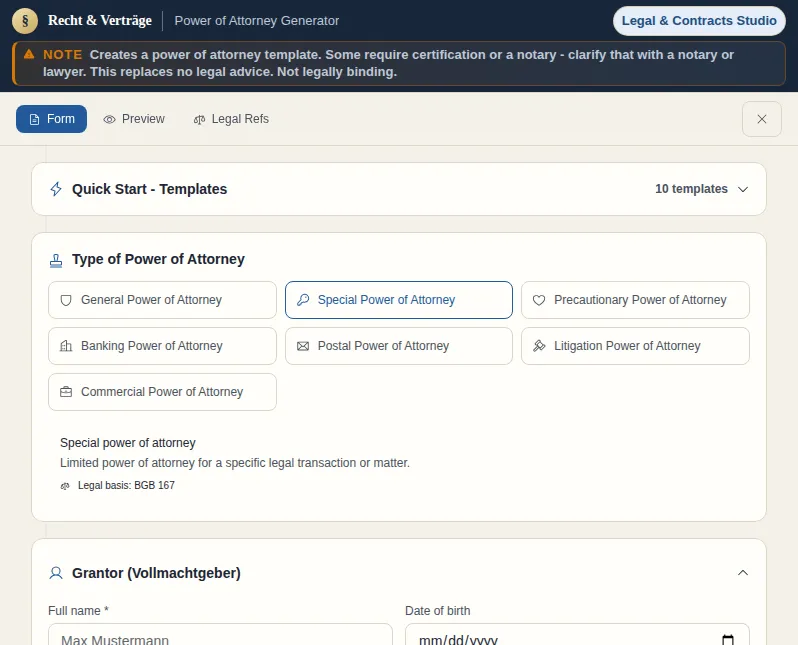The width and height of the screenshot is (798, 645).
Task: Click into the Full name field
Action: 220,635
